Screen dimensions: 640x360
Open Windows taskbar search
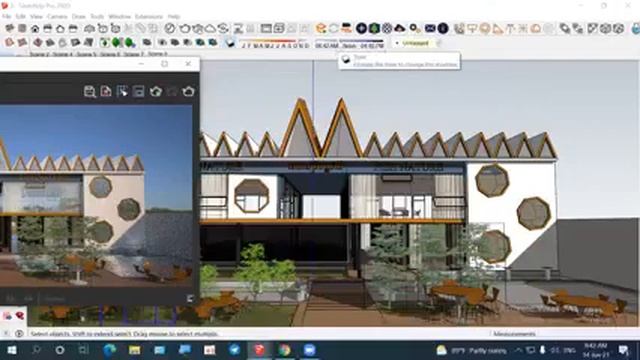[36, 350]
